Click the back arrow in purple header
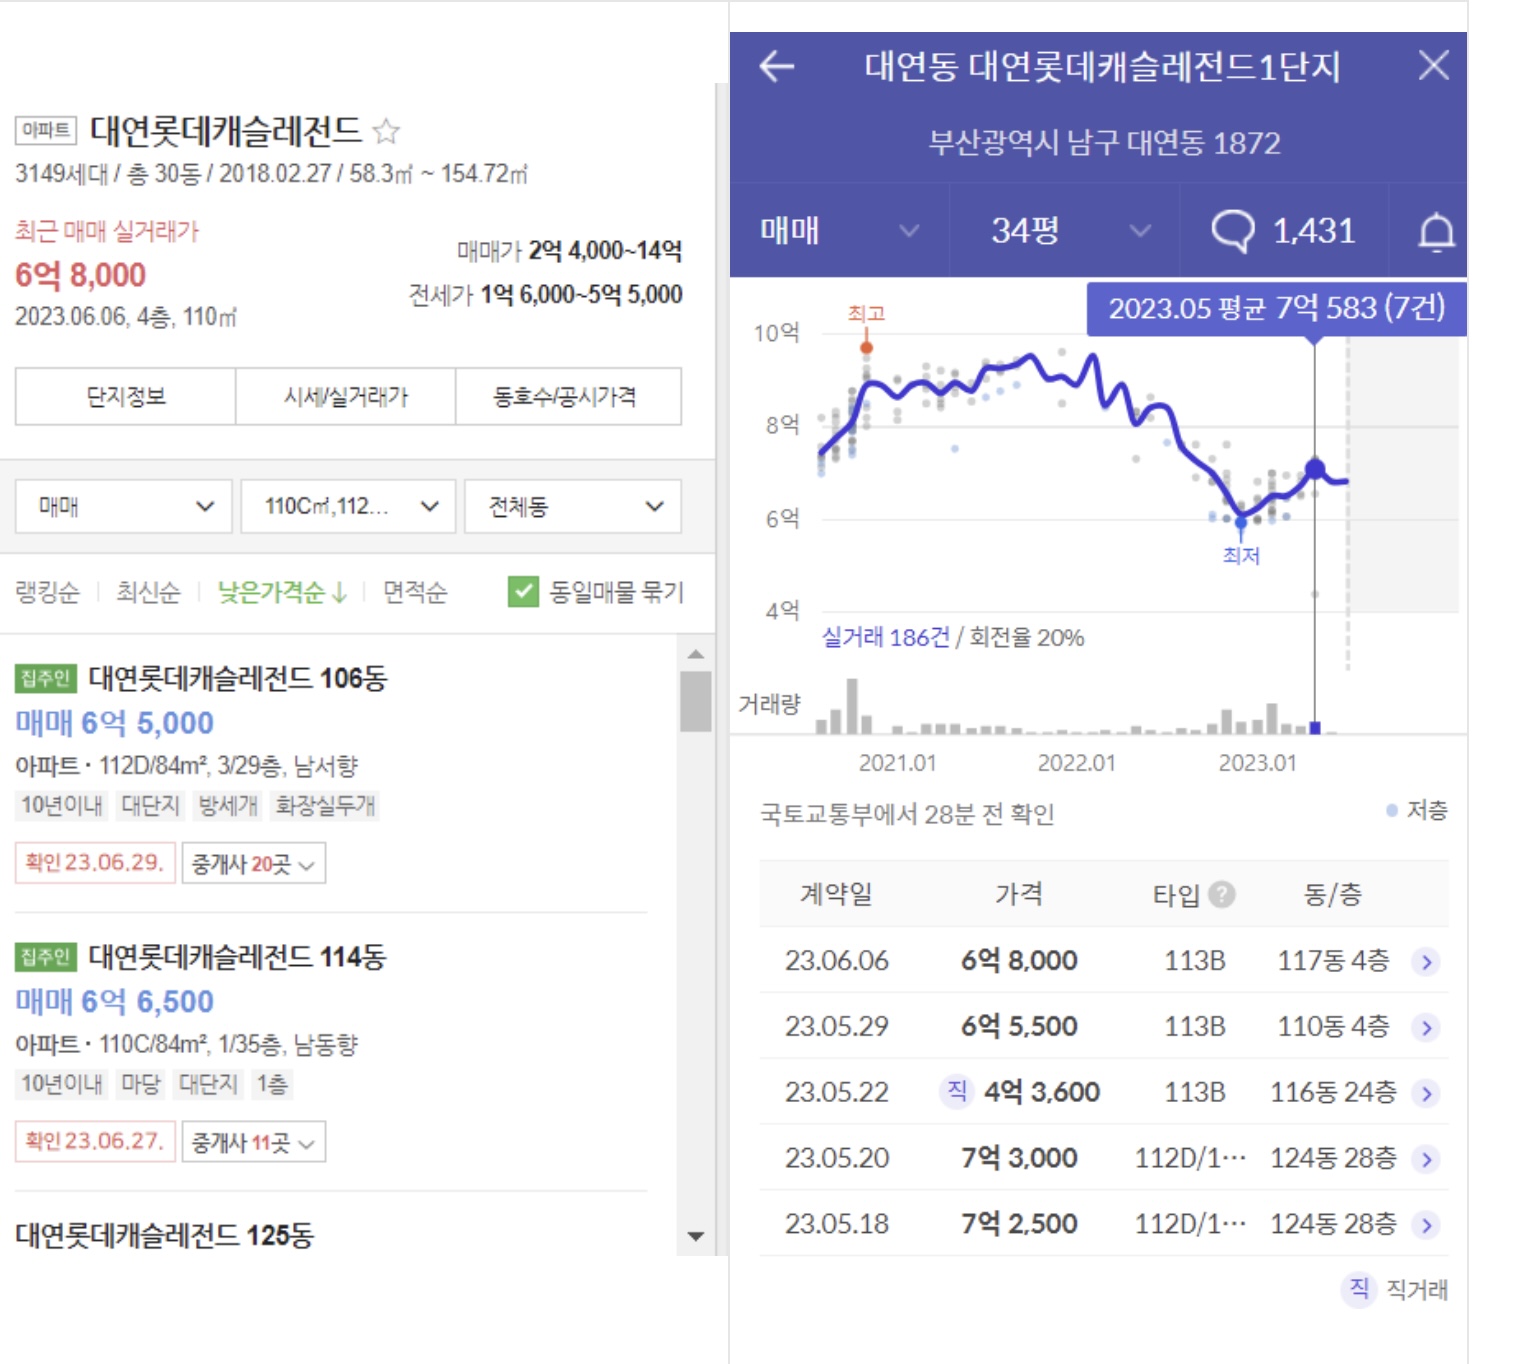1518x1364 pixels. click(x=777, y=67)
